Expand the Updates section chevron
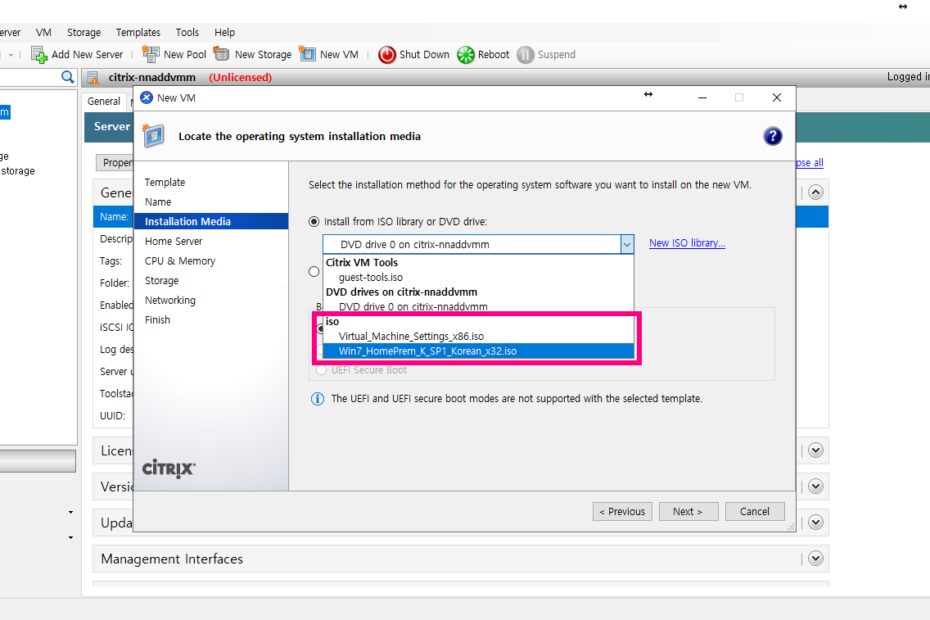 click(x=816, y=523)
